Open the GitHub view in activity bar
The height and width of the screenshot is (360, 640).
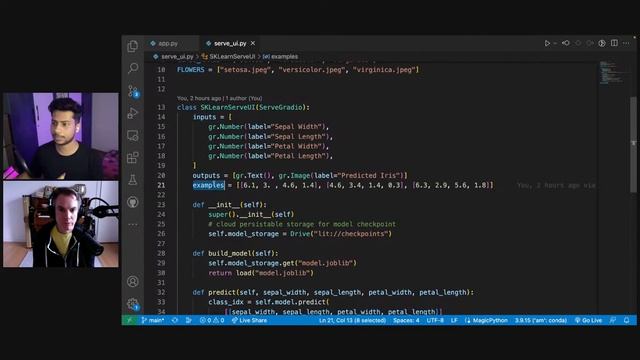(x=133, y=202)
